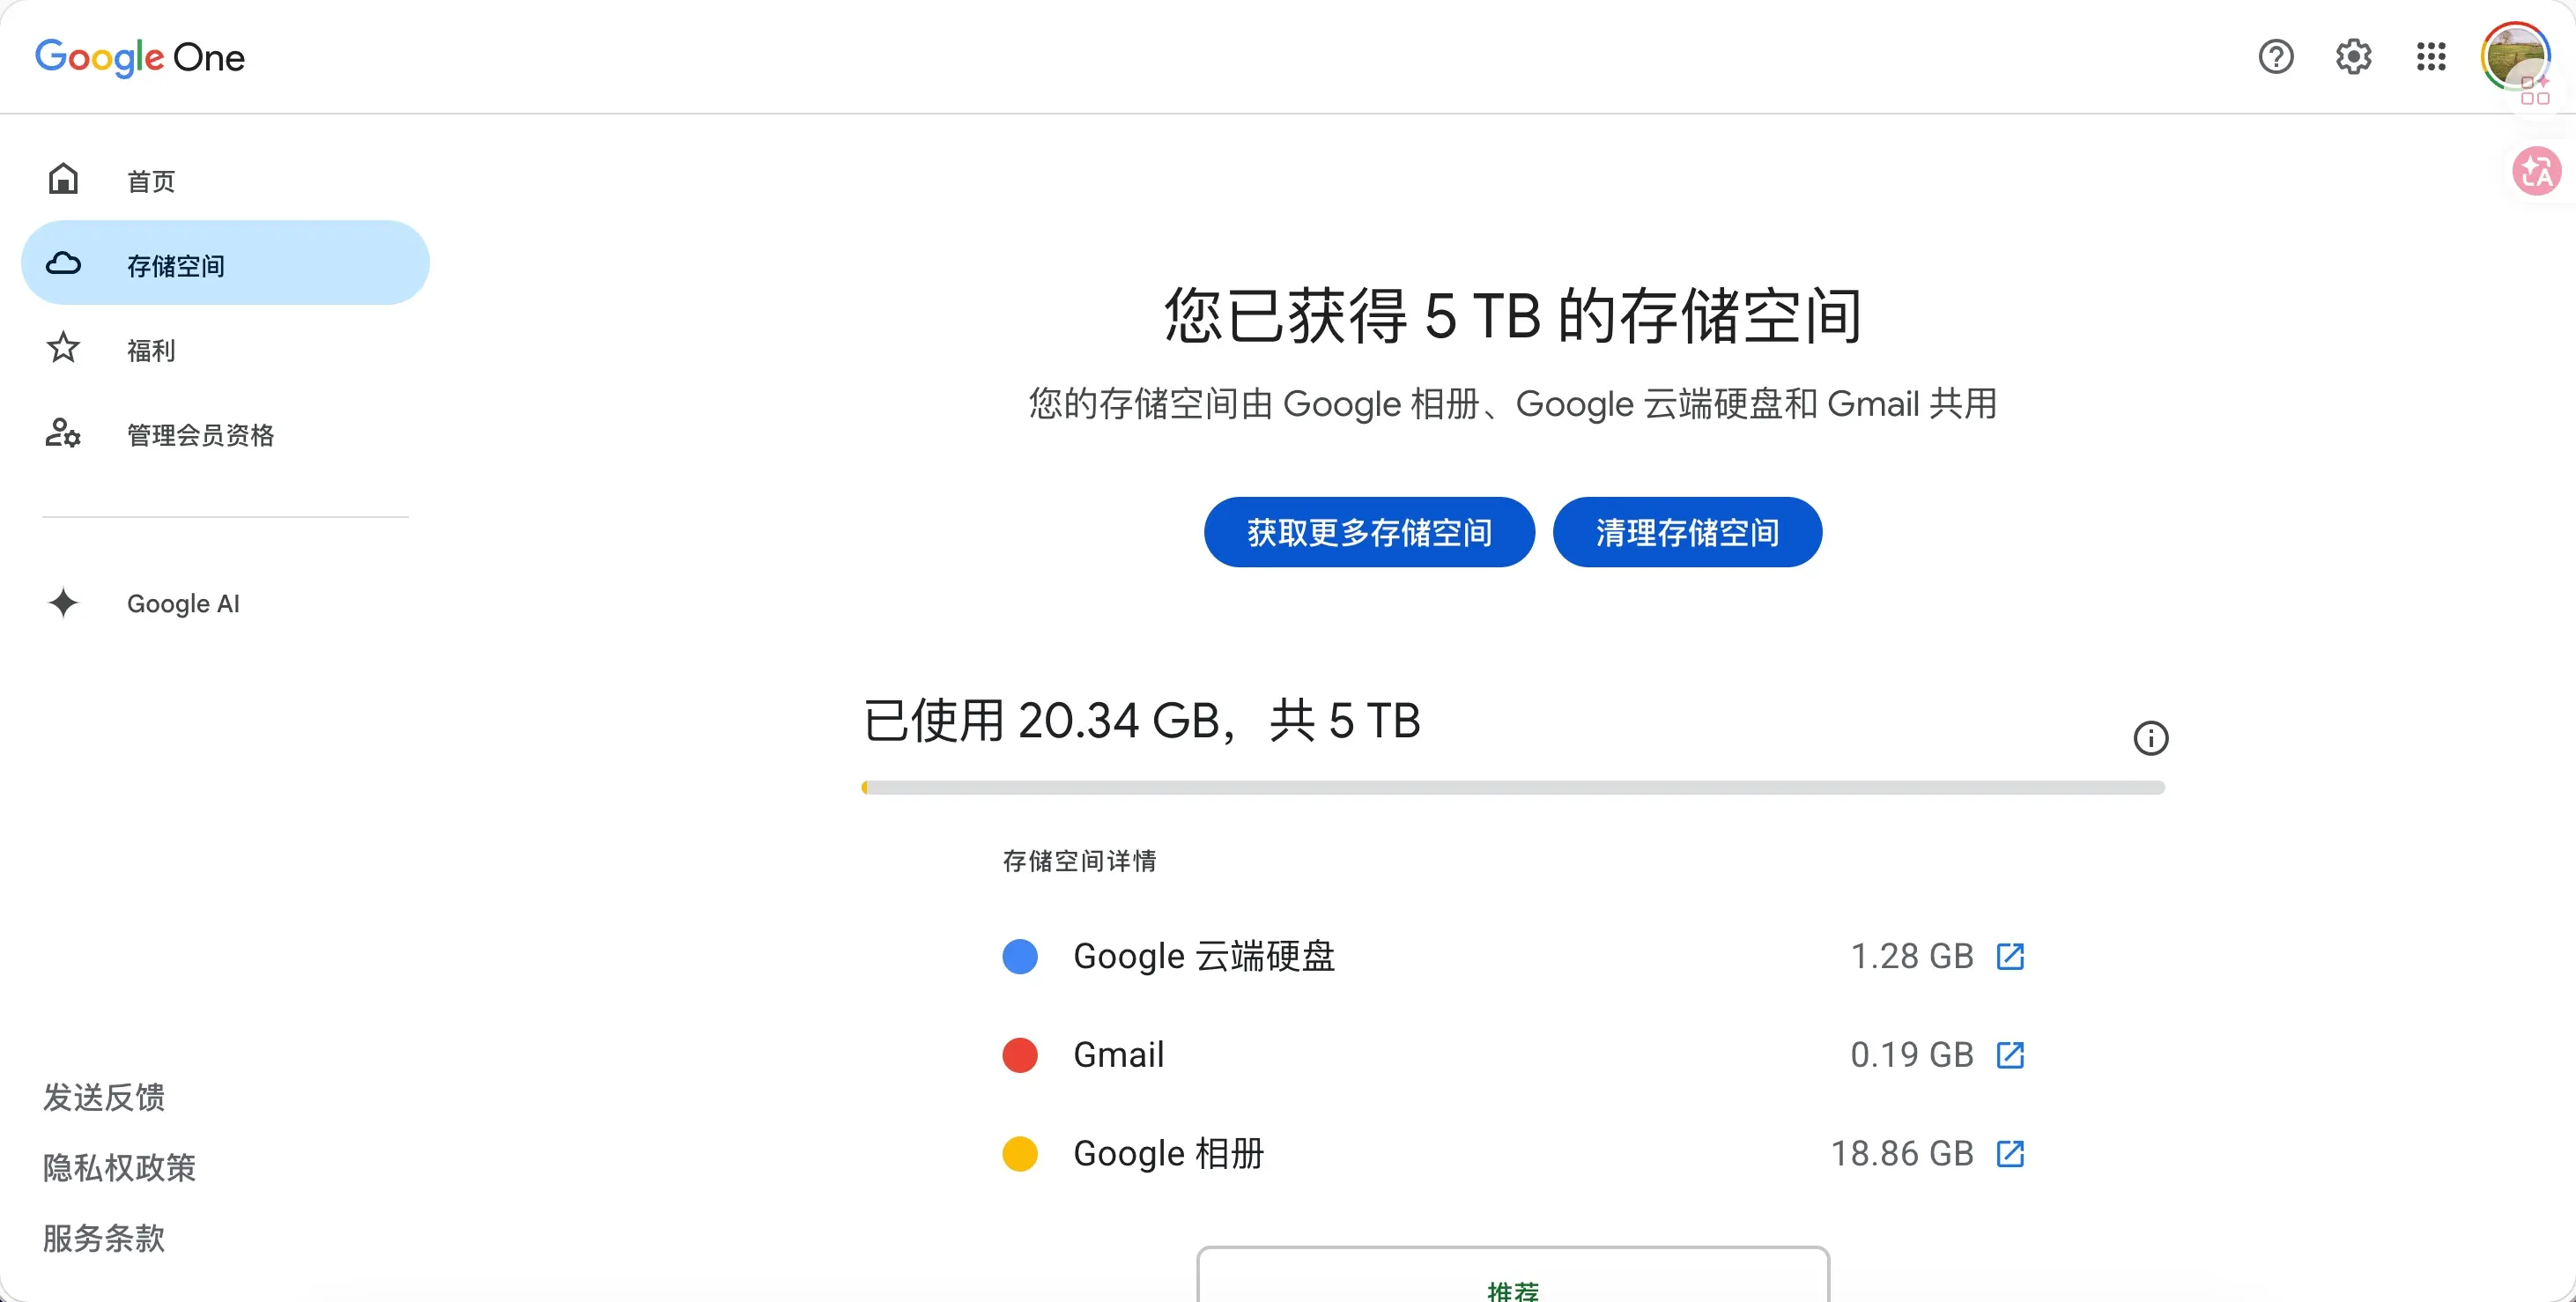Image resolution: width=2576 pixels, height=1302 pixels.
Task: Click the person-gear icon beside 管理会员资格
Action: (x=63, y=433)
